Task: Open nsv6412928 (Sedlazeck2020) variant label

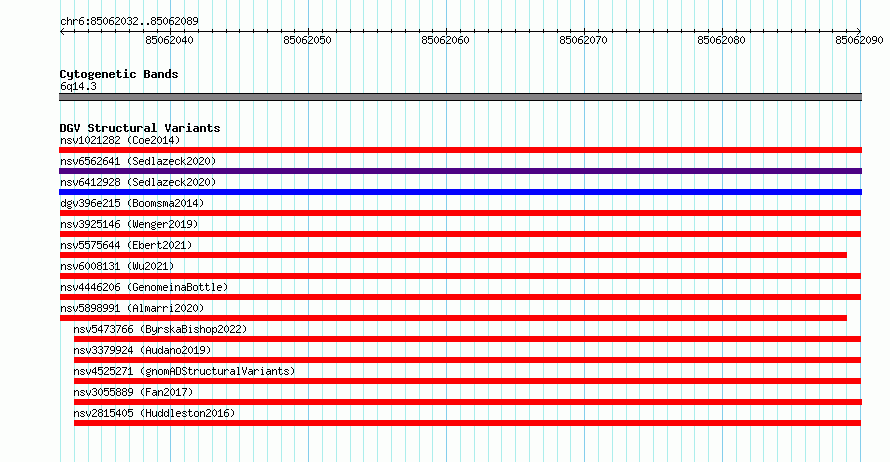Action: click(x=138, y=182)
